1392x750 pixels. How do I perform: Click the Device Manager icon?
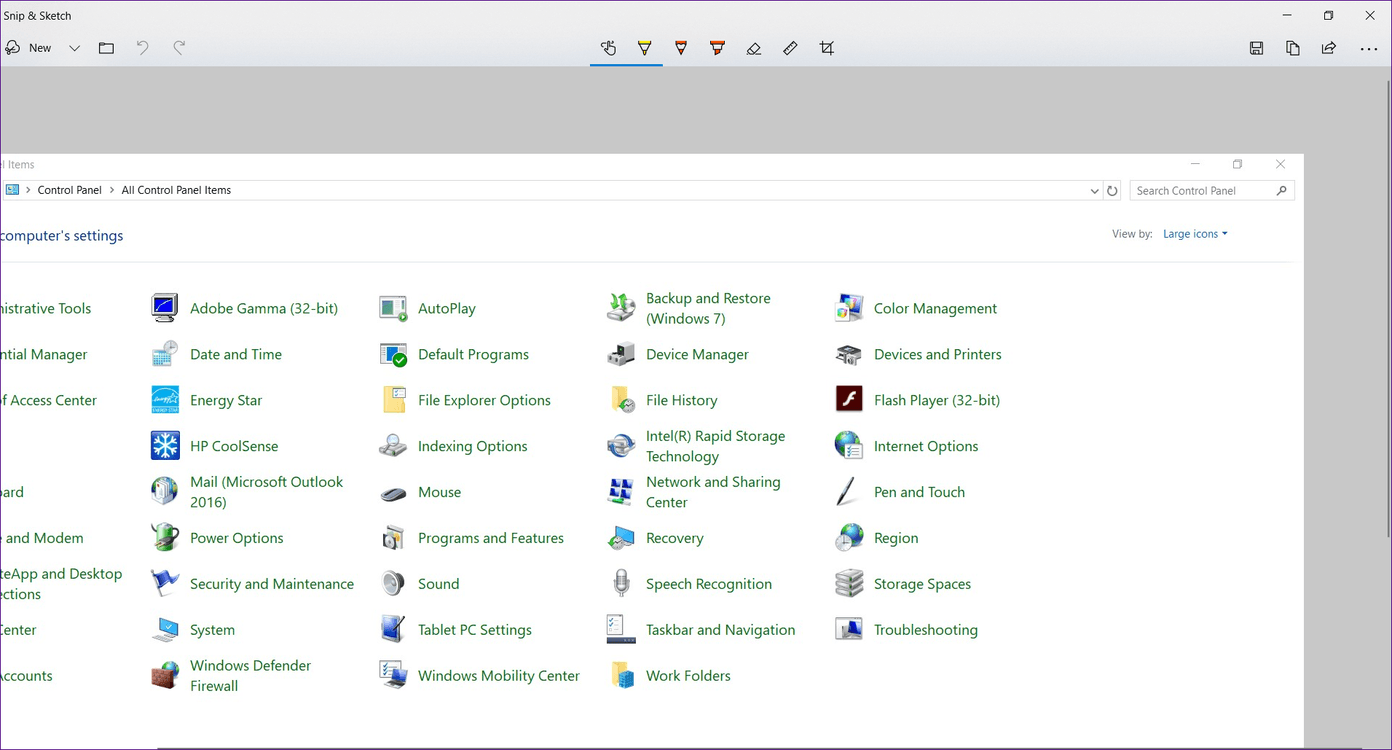pos(621,354)
